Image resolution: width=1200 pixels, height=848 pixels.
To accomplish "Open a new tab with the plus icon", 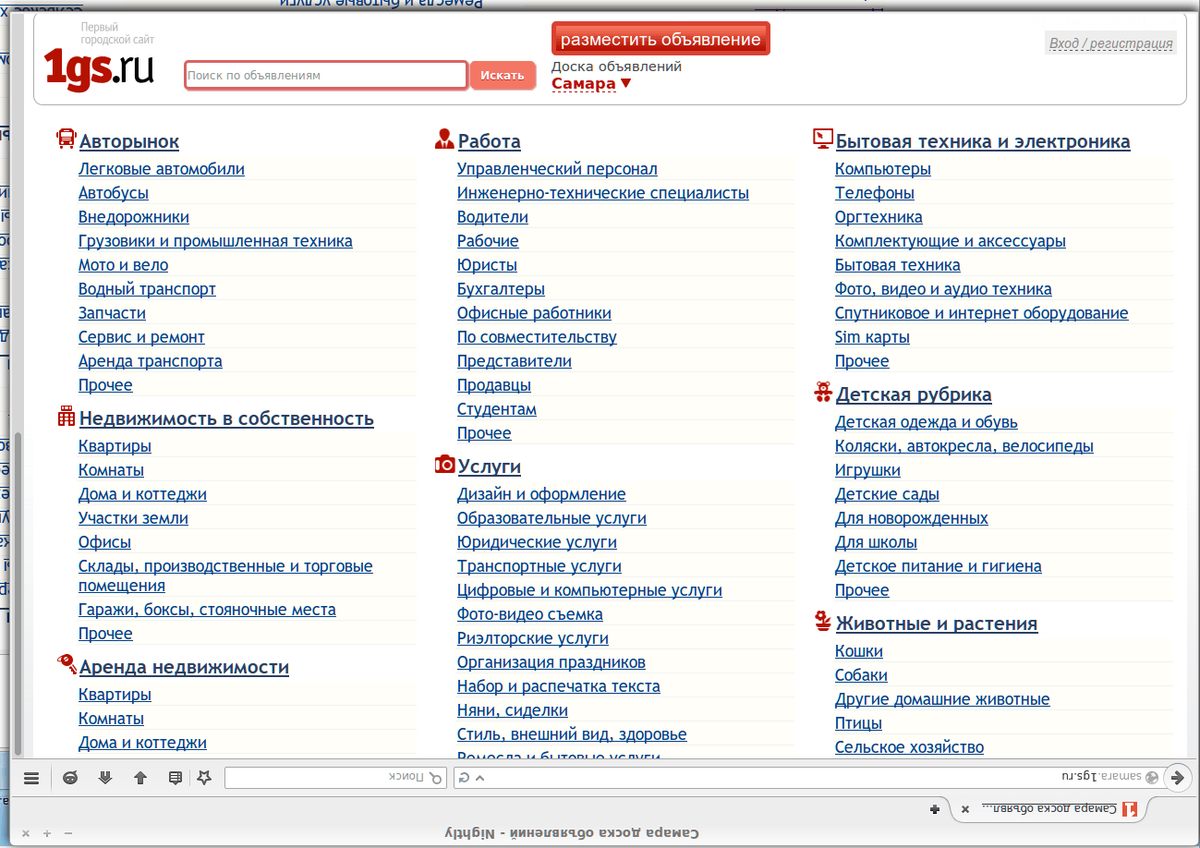I will [934, 808].
